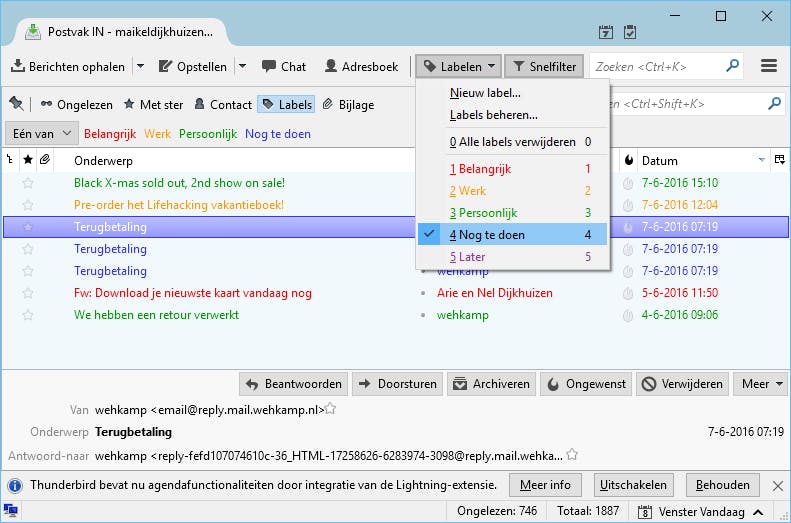The image size is (791, 523).
Task: Filter by the Werk label
Action: [157, 134]
